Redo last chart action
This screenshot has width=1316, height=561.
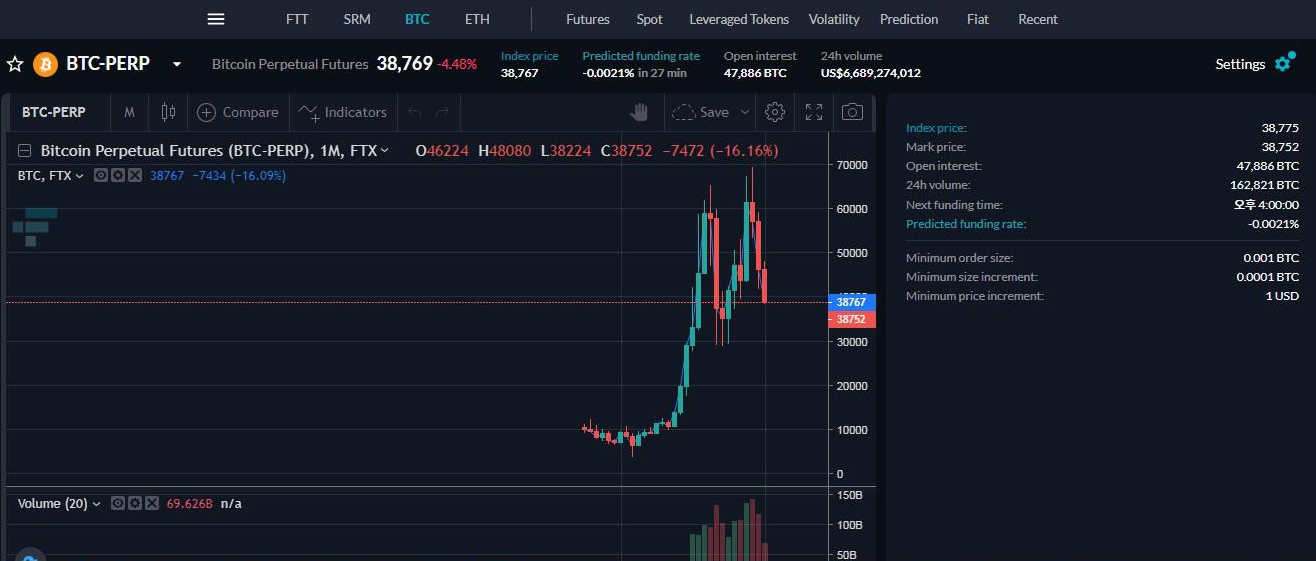442,112
